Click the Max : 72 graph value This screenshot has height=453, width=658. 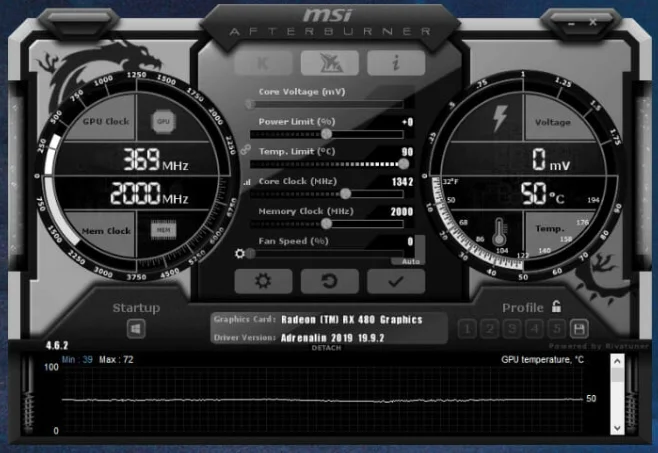(x=116, y=360)
